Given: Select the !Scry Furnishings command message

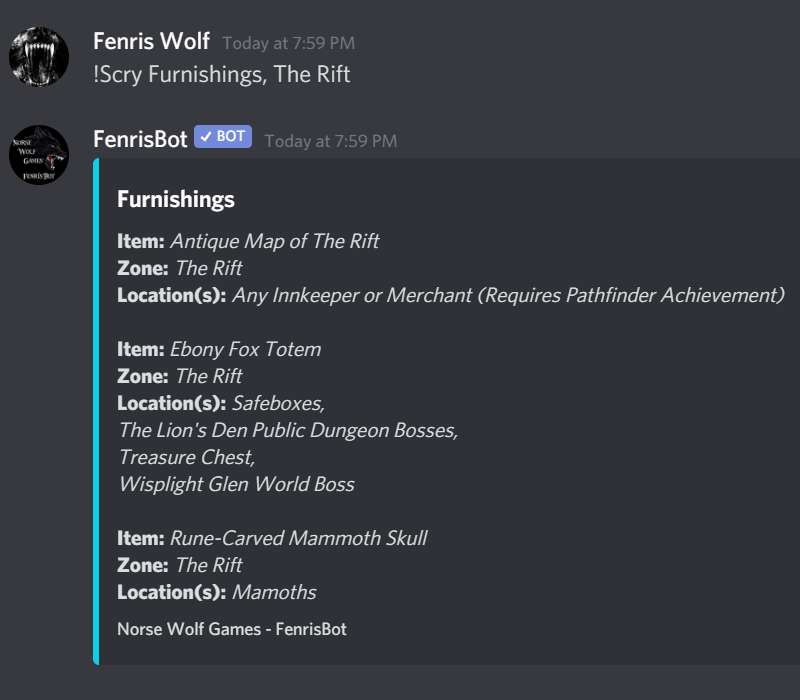Looking at the screenshot, I should 221,74.
